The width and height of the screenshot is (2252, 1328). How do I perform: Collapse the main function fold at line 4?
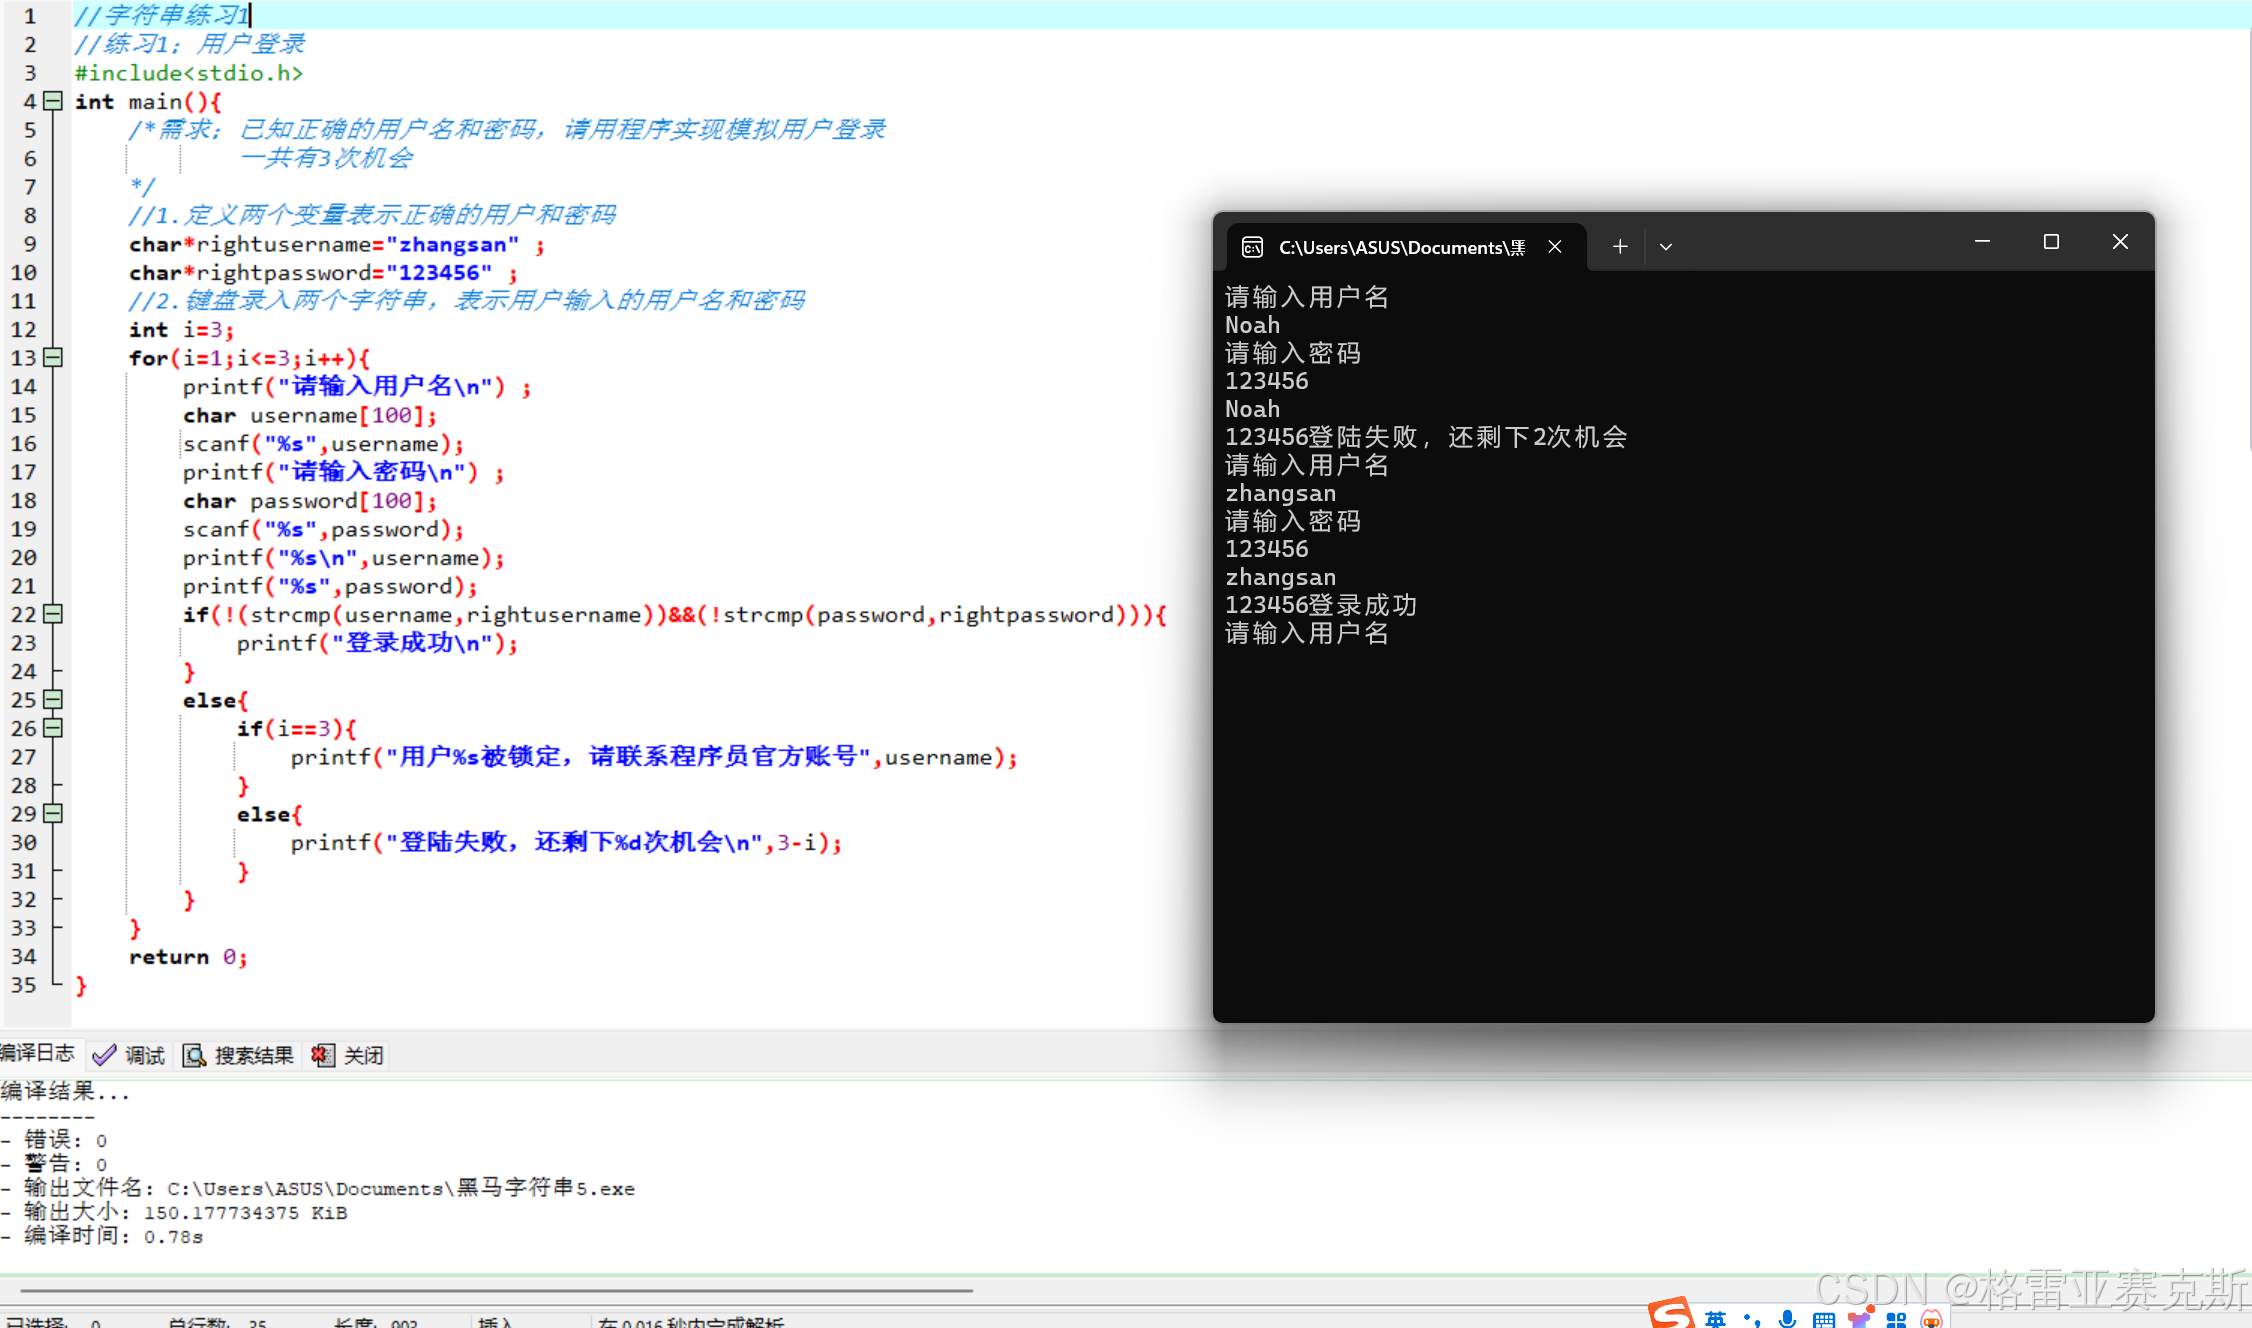point(54,101)
